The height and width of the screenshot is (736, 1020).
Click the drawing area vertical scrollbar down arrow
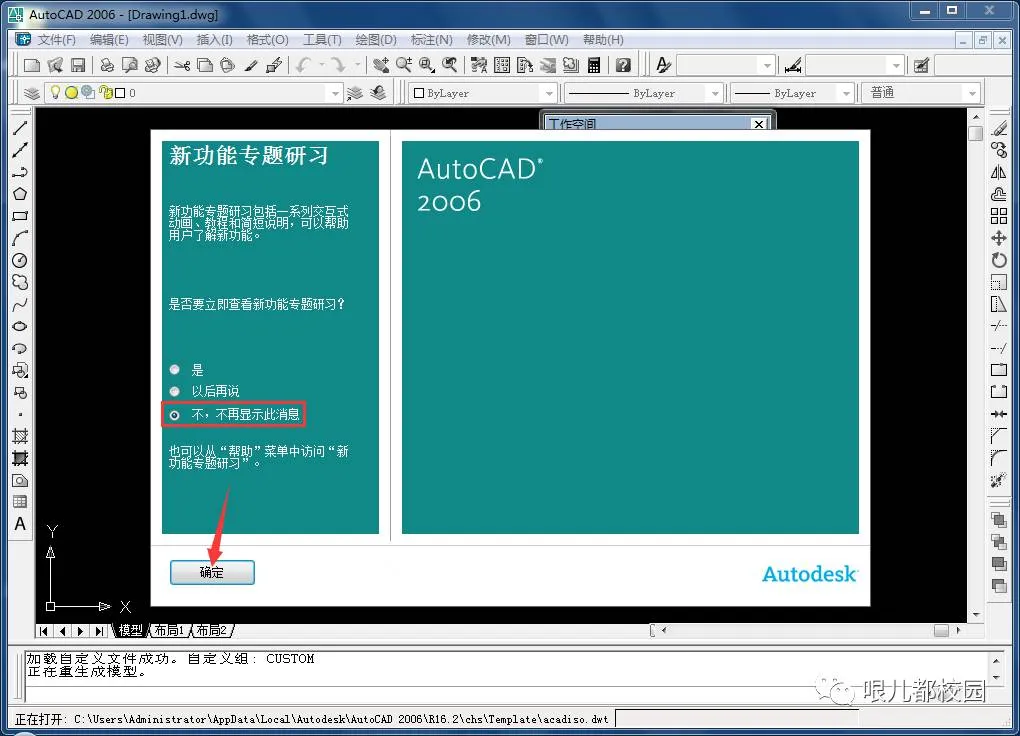coord(976,614)
